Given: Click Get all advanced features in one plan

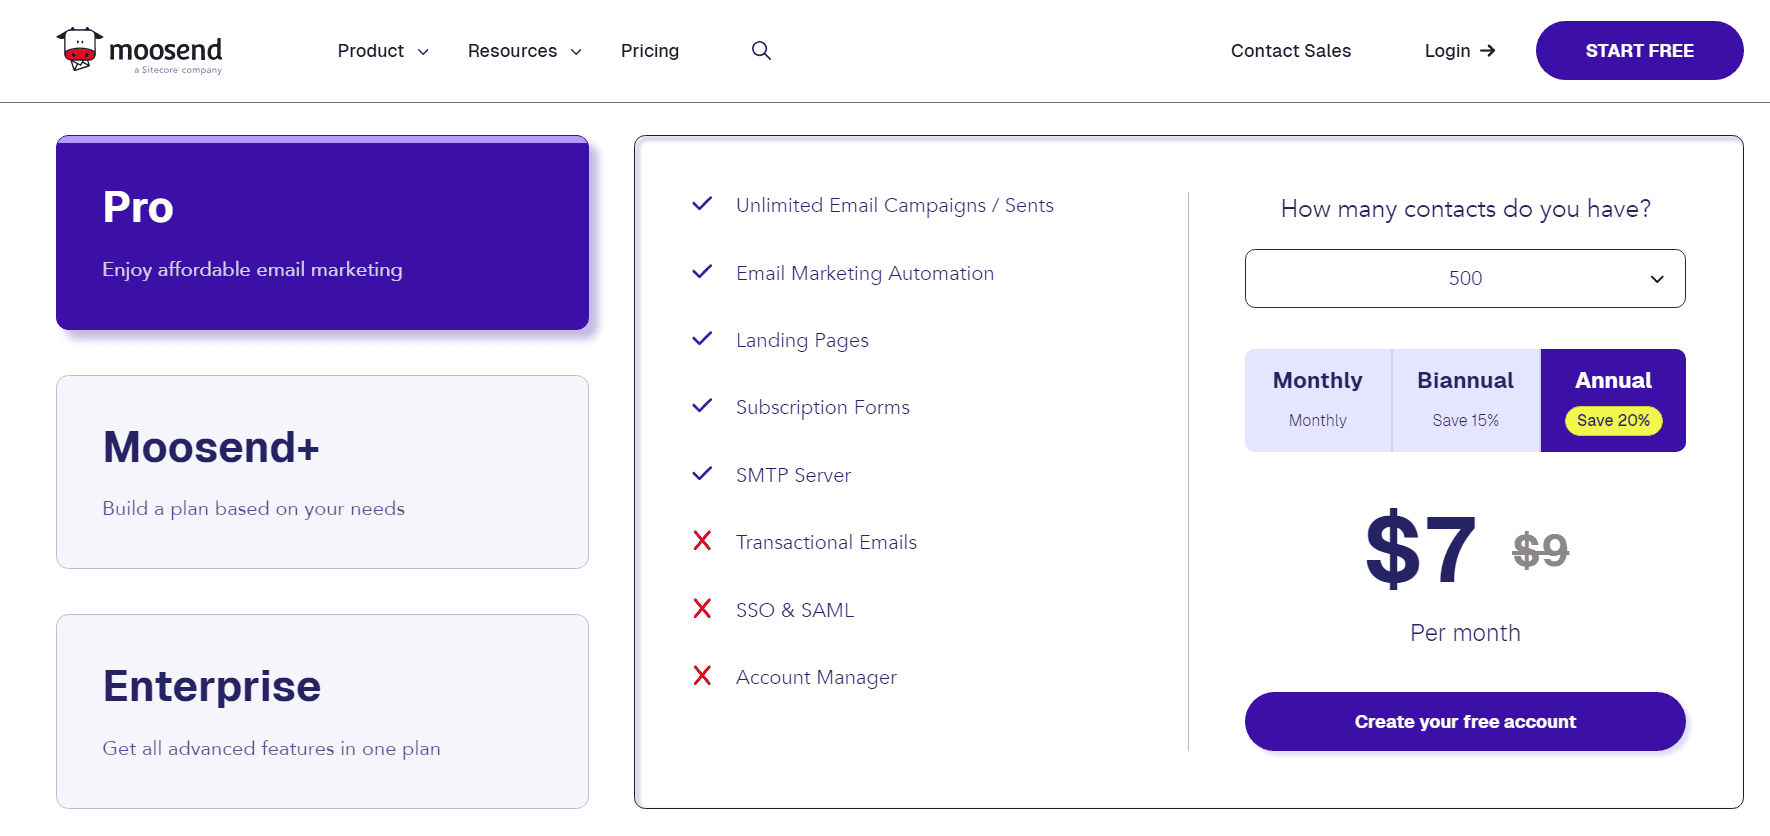Looking at the screenshot, I should pyautogui.click(x=271, y=748).
